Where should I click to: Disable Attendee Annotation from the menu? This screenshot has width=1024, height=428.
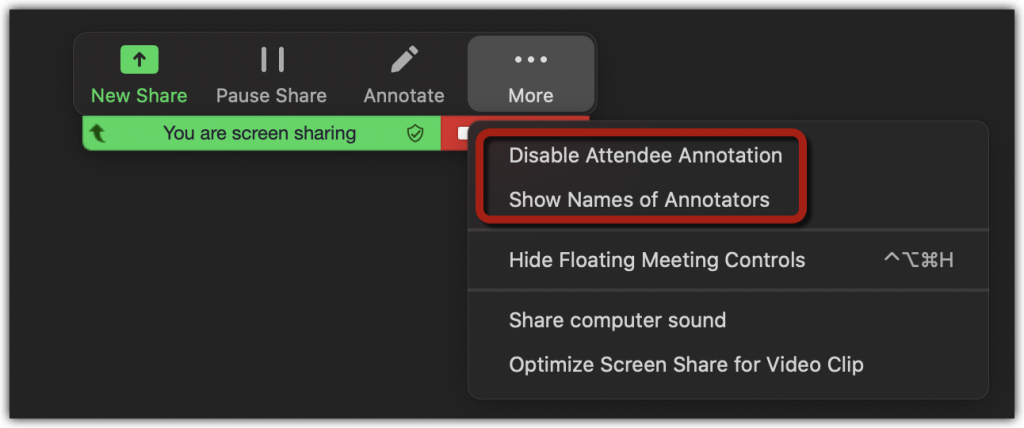[x=645, y=156]
